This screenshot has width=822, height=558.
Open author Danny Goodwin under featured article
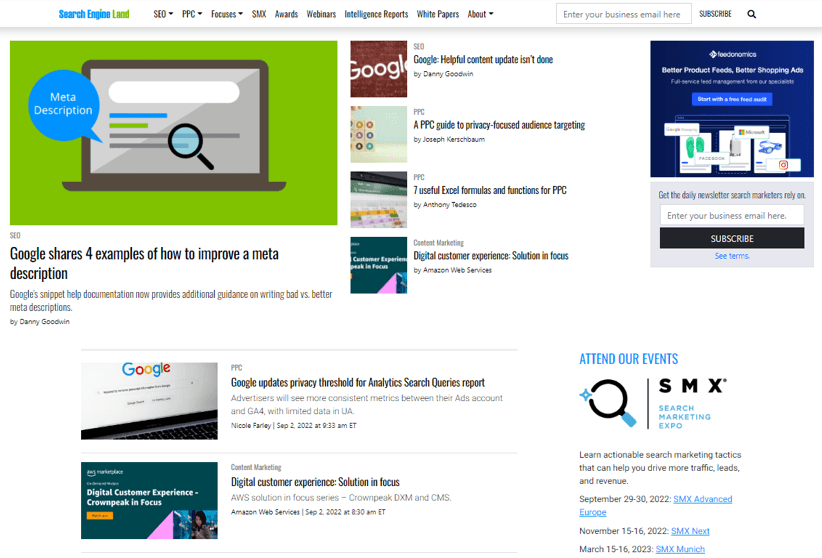pyautogui.click(x=45, y=321)
